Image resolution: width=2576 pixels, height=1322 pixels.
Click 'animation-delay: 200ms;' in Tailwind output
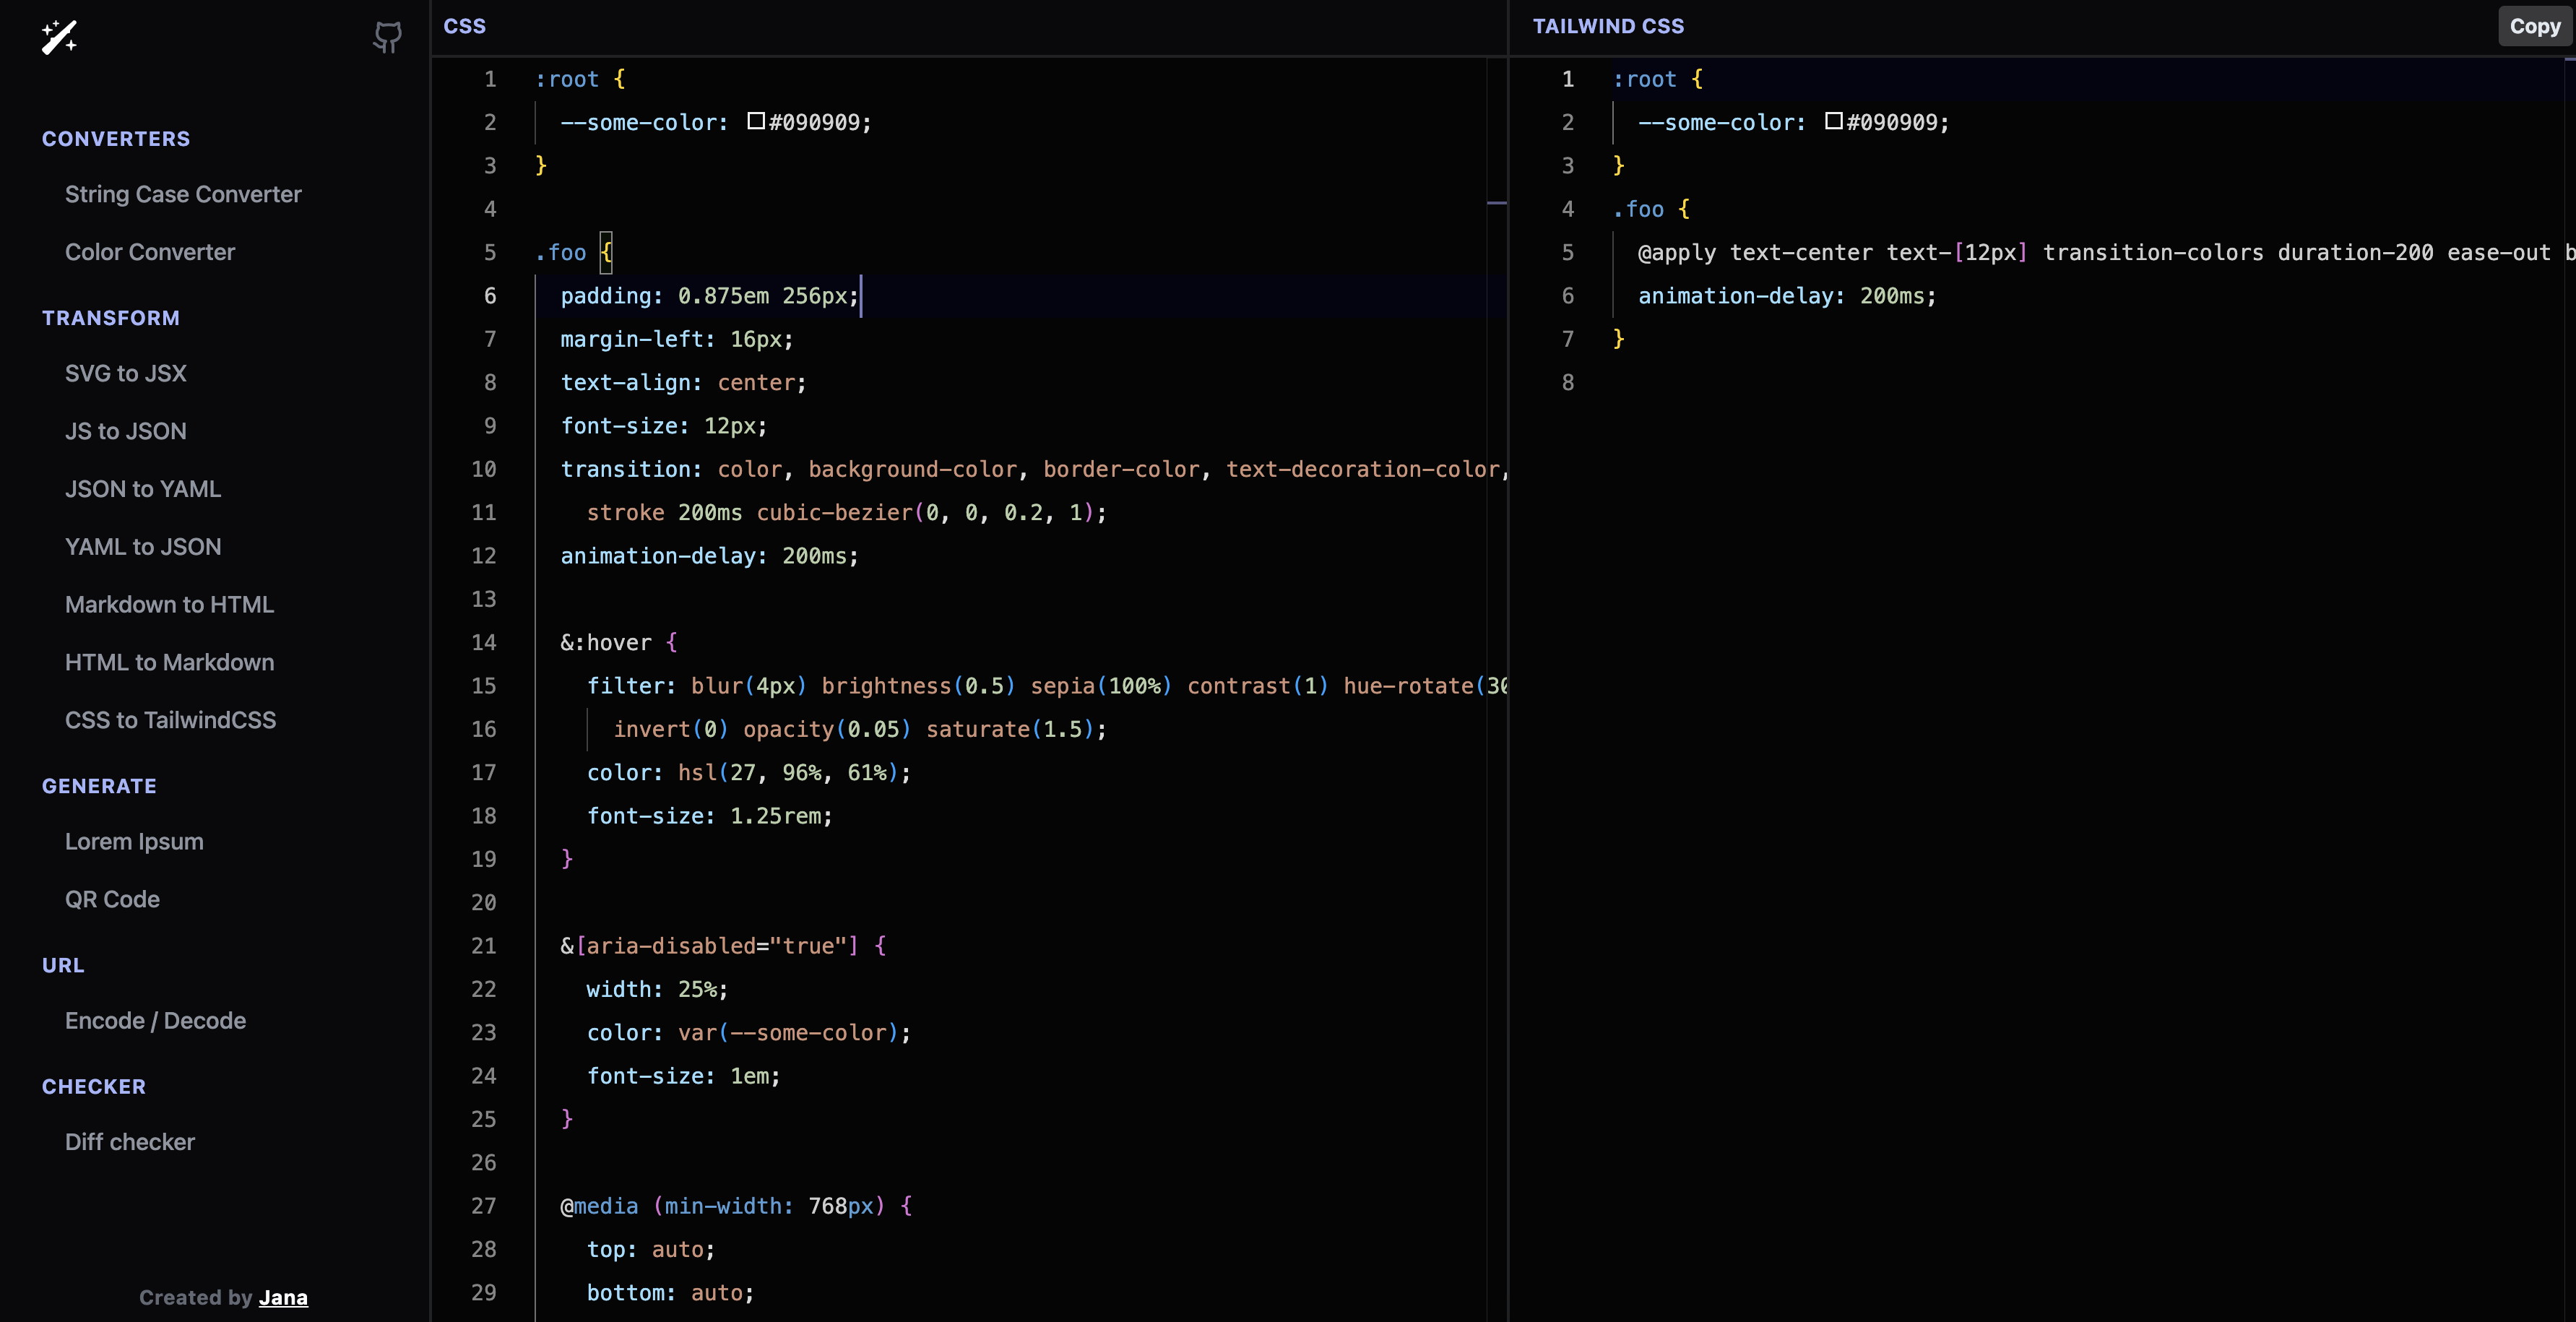pyautogui.click(x=1787, y=296)
